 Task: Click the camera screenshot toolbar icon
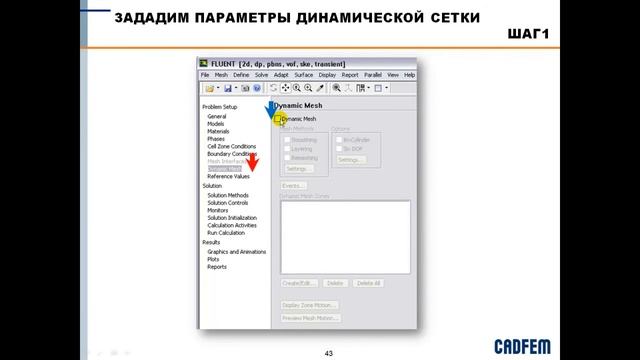[245, 88]
